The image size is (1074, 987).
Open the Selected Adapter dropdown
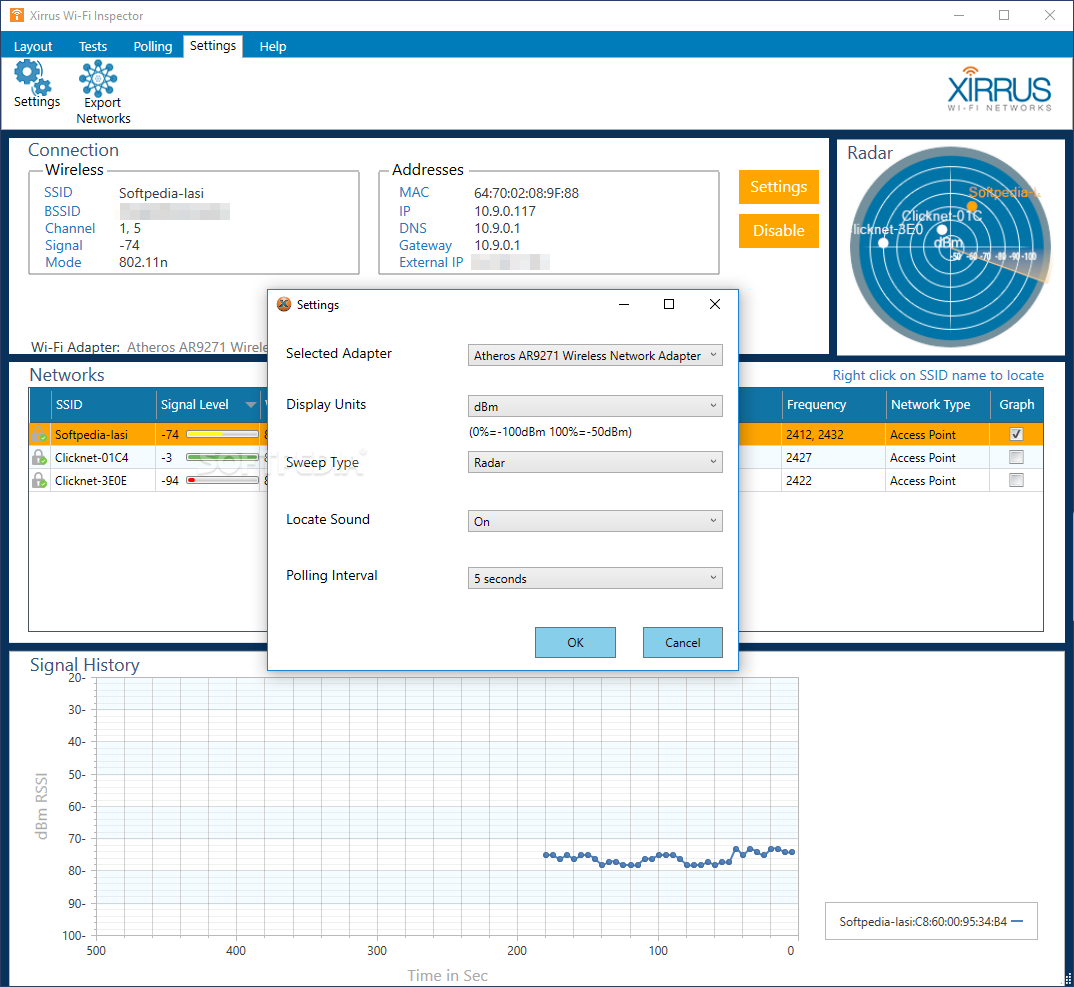click(595, 355)
